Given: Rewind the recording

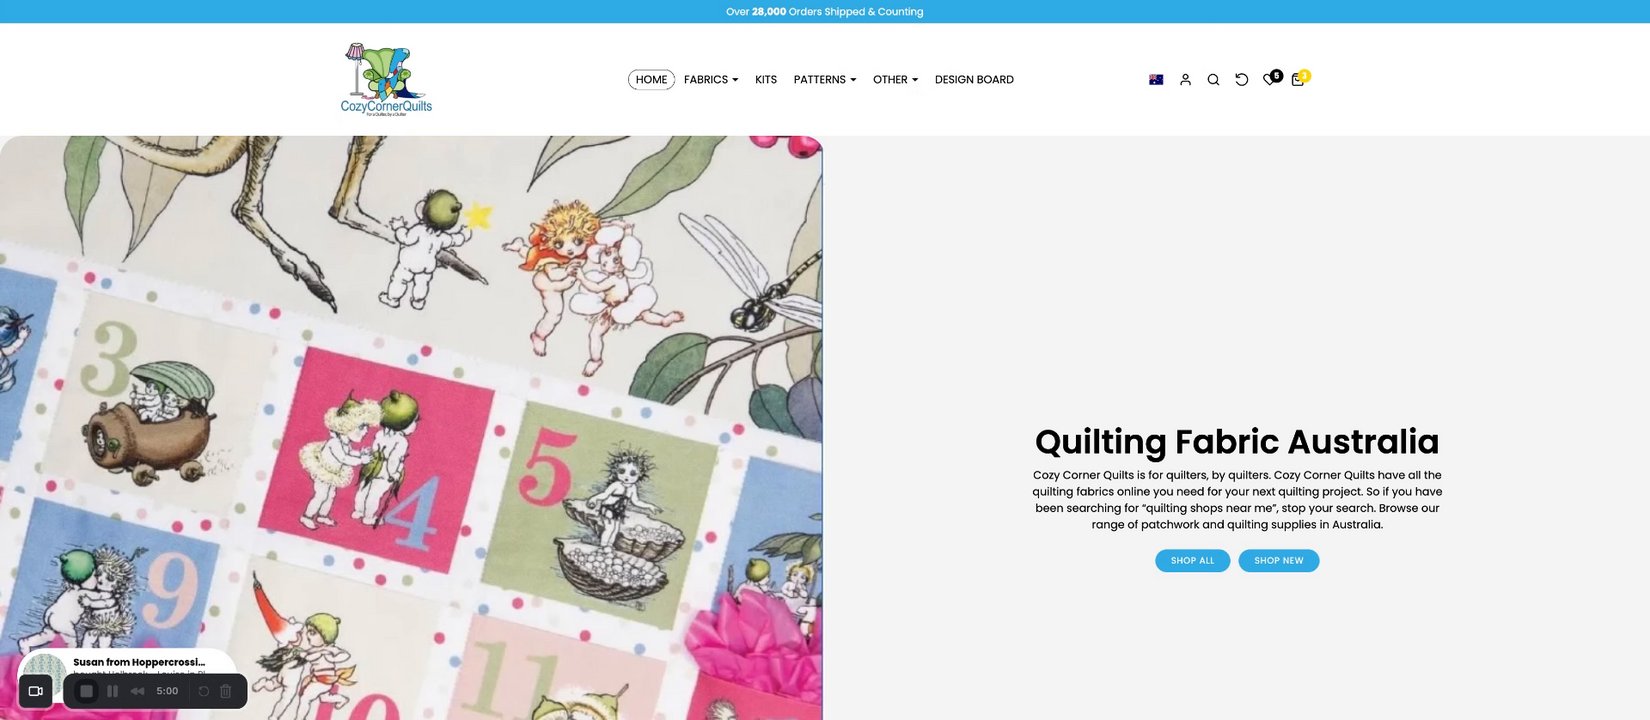Looking at the screenshot, I should click(x=137, y=691).
